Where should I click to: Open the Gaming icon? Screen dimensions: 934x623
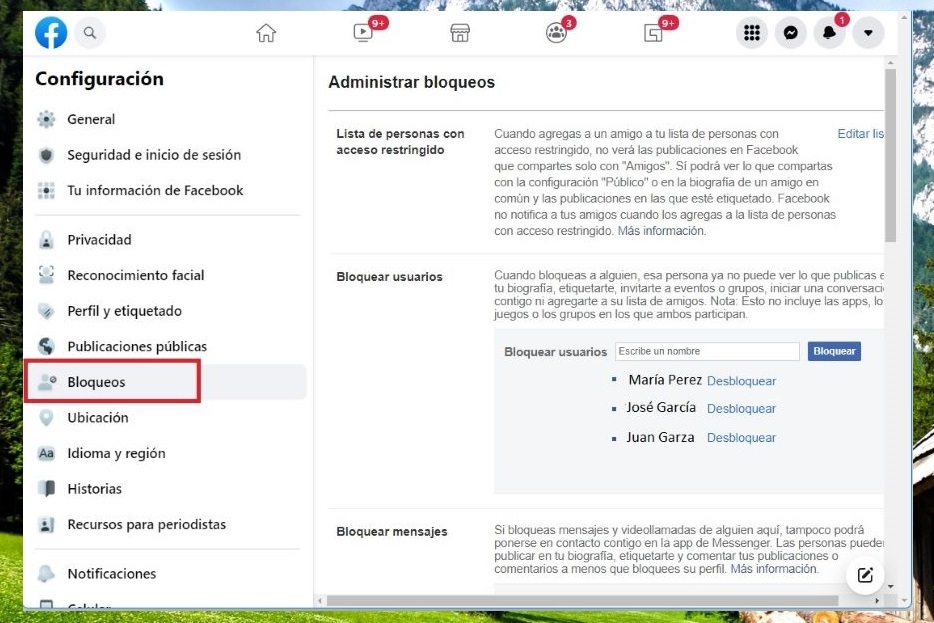(652, 32)
